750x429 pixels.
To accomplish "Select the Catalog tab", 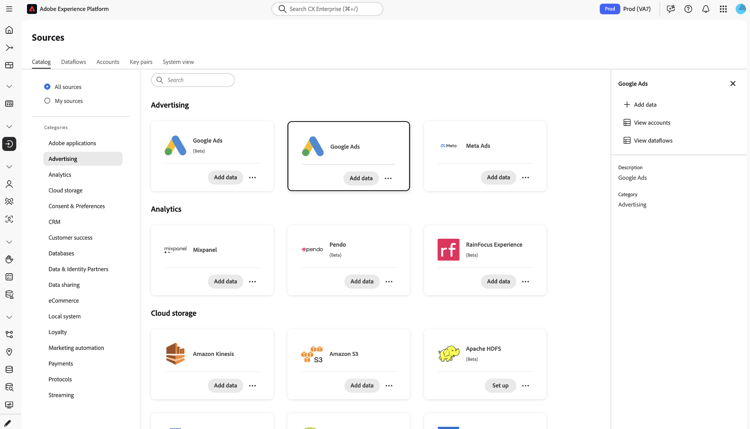I will (41, 62).
